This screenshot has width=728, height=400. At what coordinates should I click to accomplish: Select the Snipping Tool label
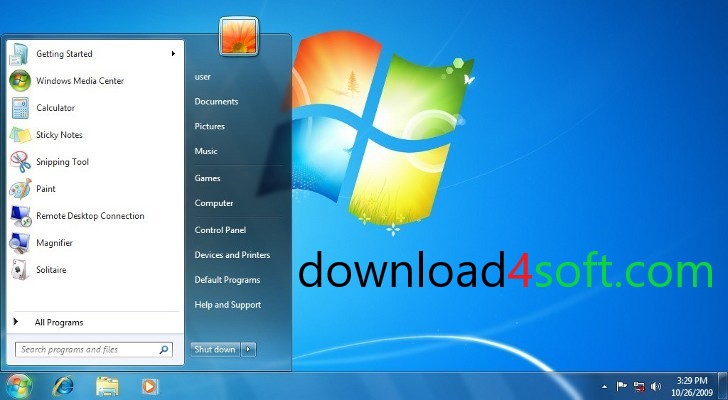tap(62, 162)
